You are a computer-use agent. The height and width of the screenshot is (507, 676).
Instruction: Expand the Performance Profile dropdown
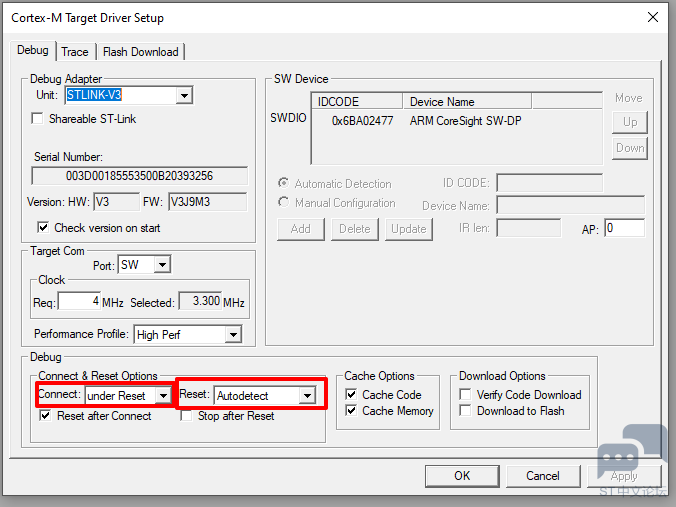tap(233, 334)
